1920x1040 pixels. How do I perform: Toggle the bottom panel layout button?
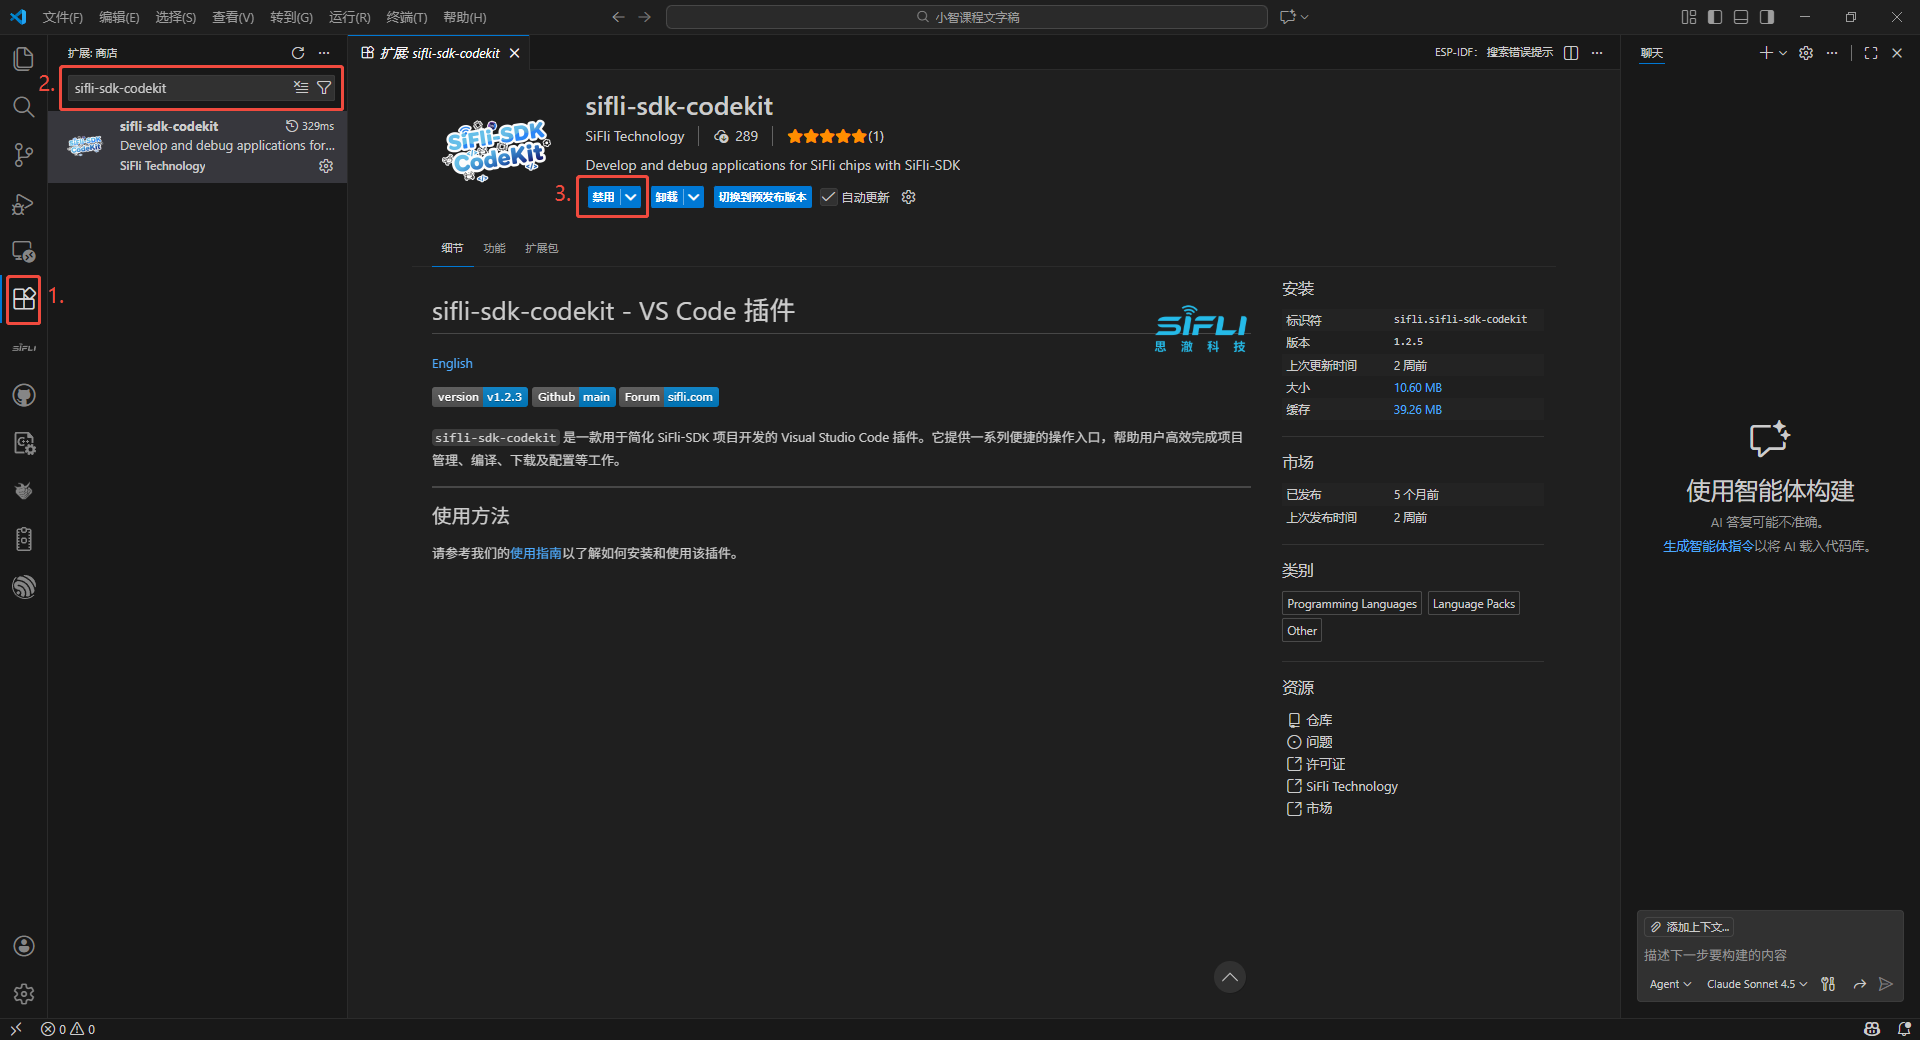point(1741,17)
